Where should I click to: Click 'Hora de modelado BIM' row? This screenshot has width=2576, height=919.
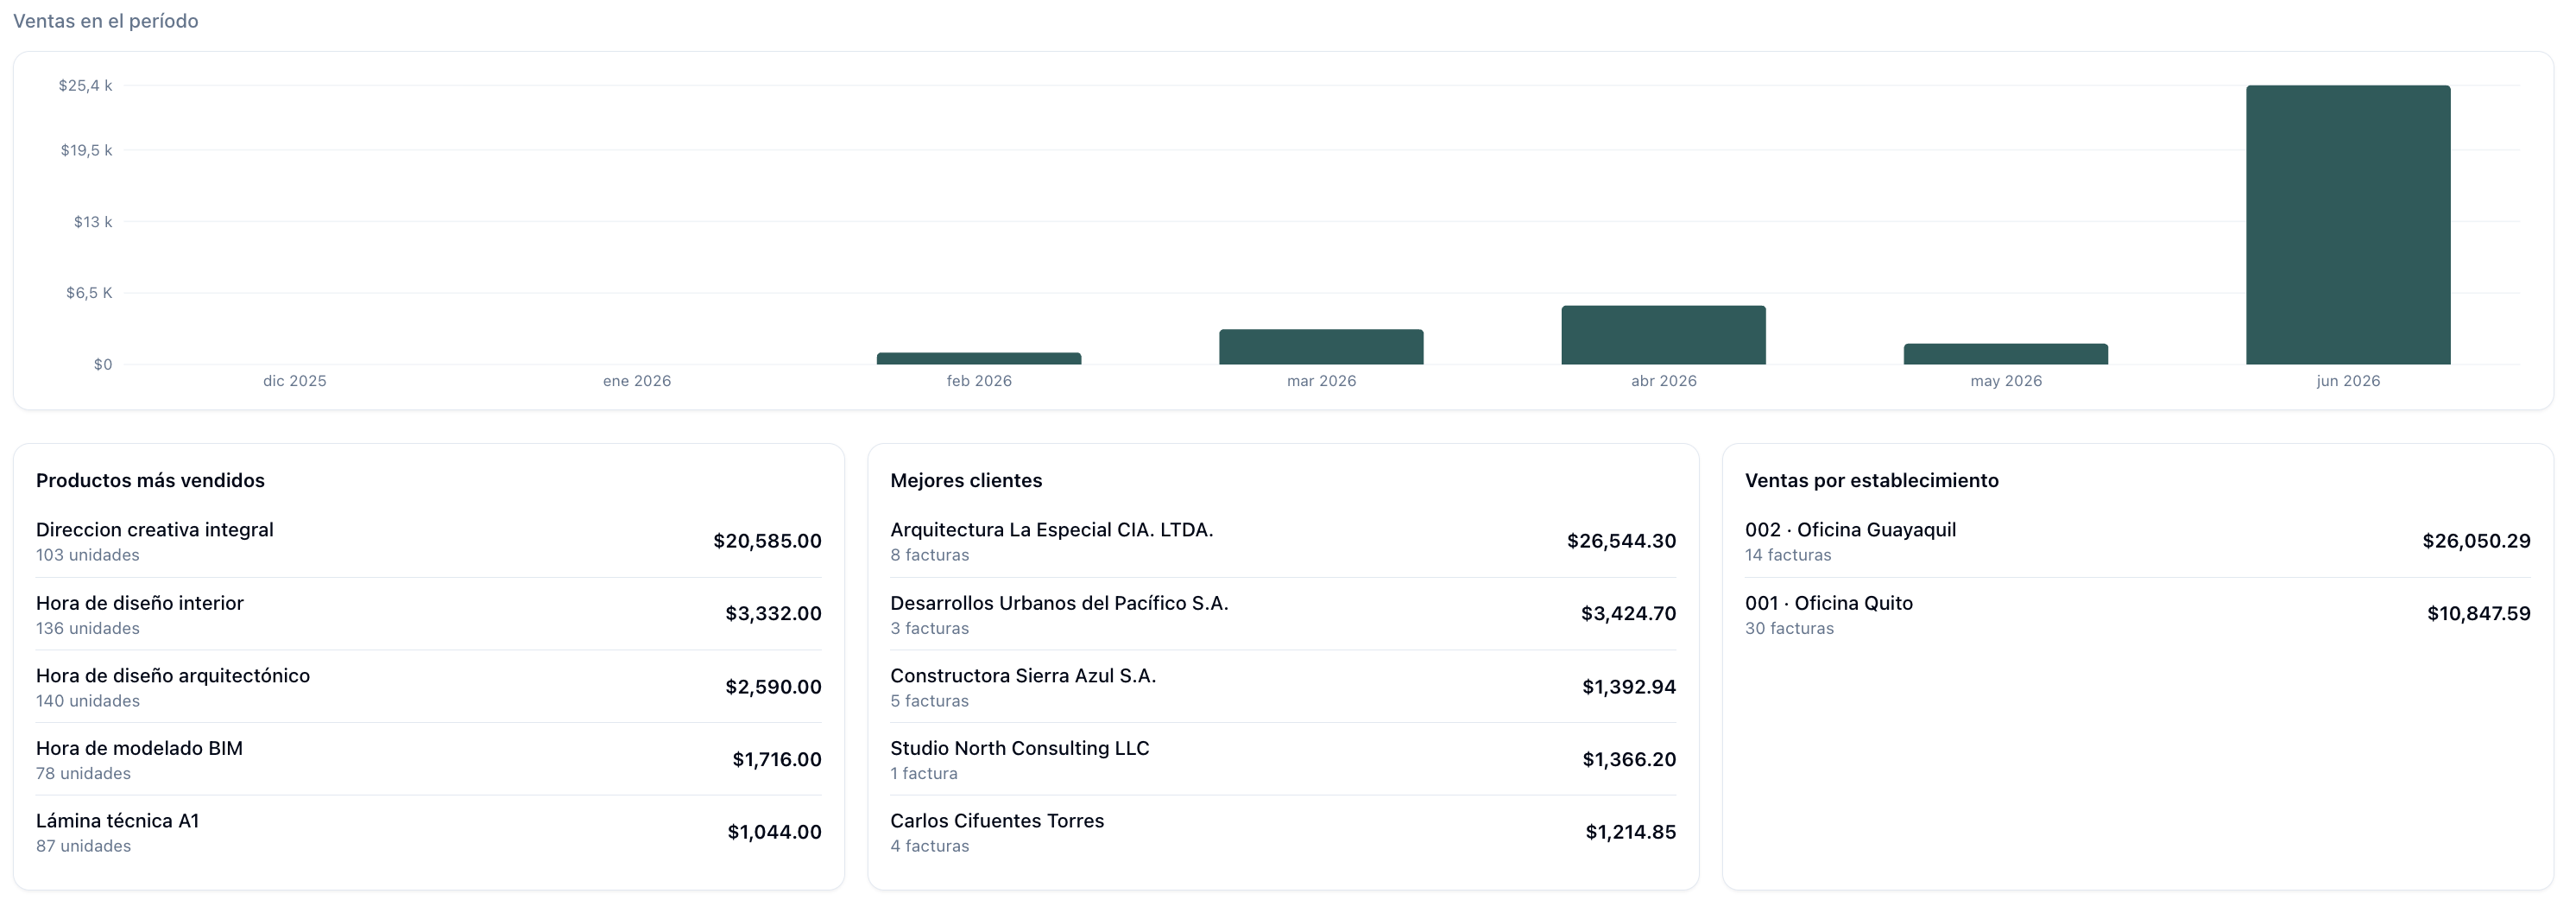[x=429, y=760]
